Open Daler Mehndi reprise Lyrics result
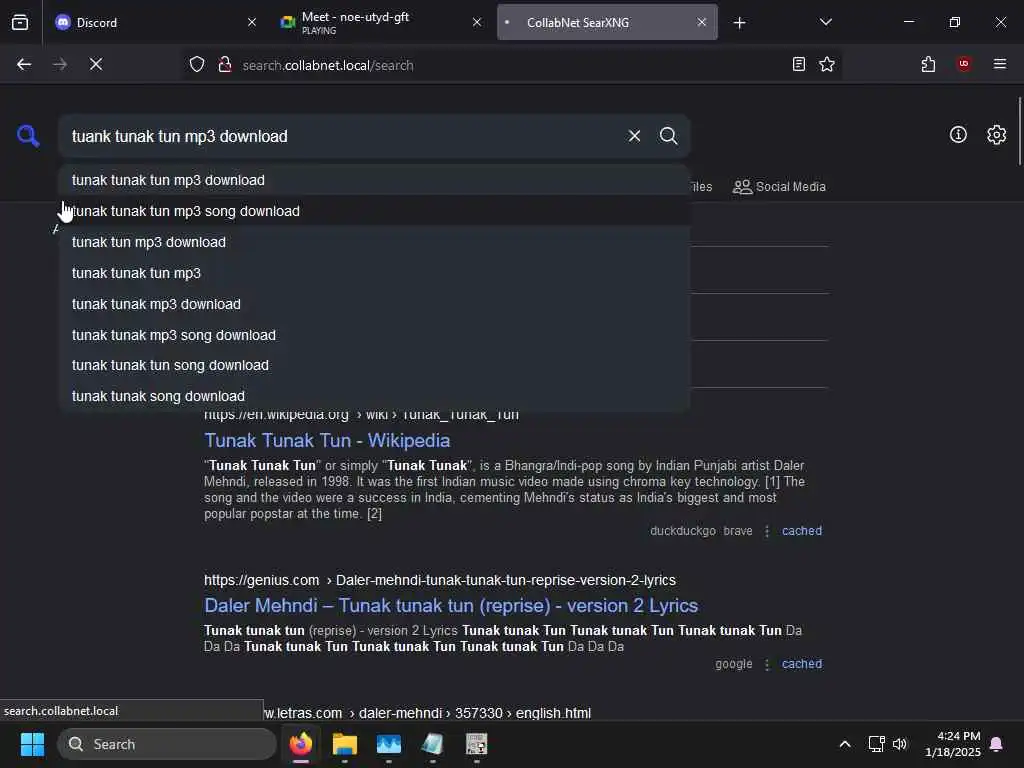Image resolution: width=1024 pixels, height=768 pixels. coord(451,606)
